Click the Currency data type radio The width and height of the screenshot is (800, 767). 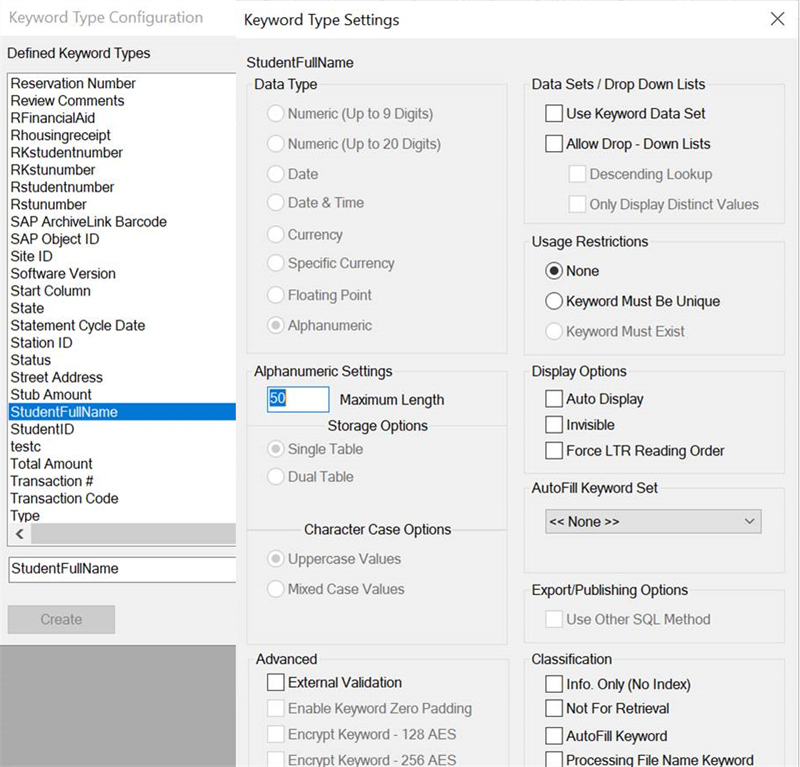pos(276,235)
